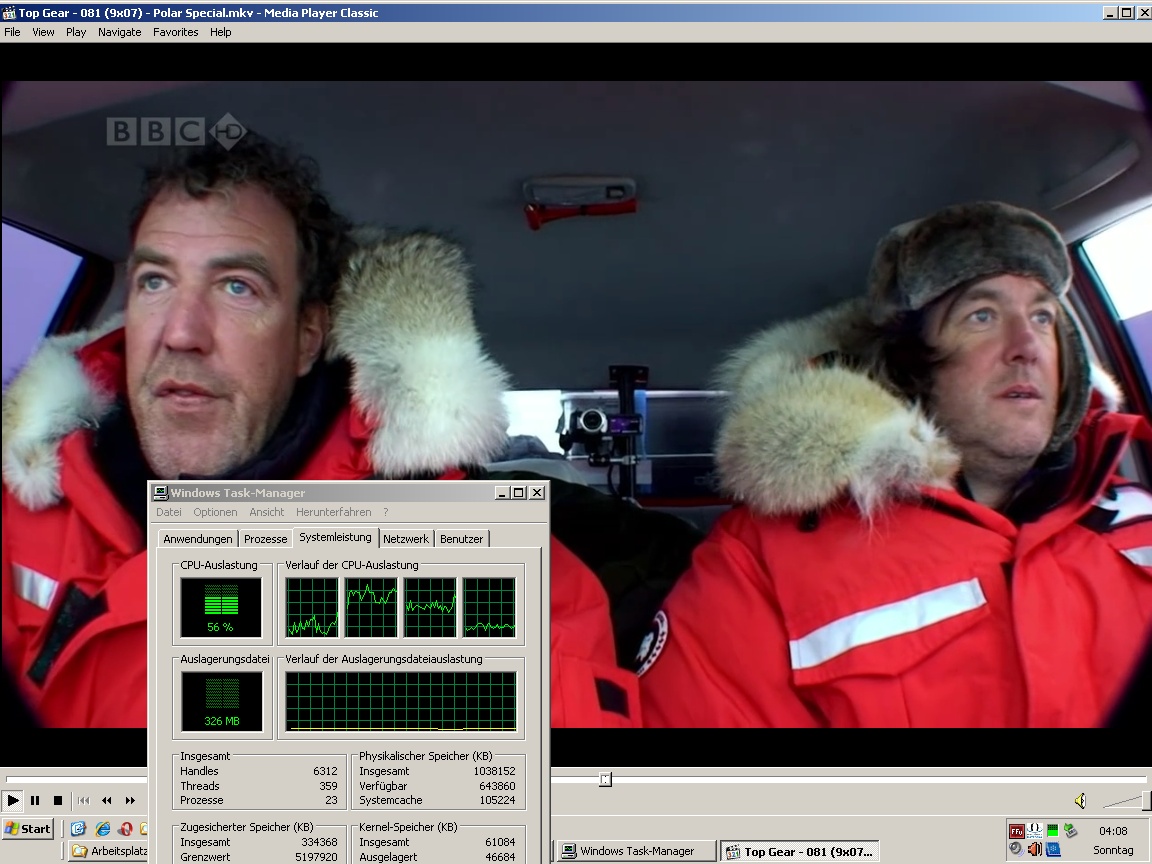Viewport: 1152px width, 864px height.
Task: Switch to the Netzwerk tab
Action: pos(405,539)
